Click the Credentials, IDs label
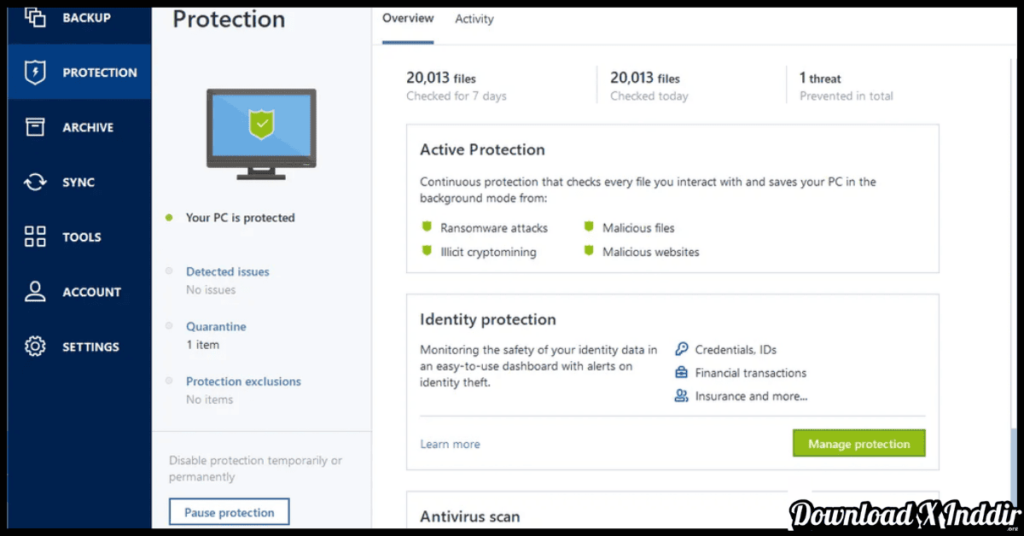Image resolution: width=1024 pixels, height=536 pixels. [x=735, y=350]
